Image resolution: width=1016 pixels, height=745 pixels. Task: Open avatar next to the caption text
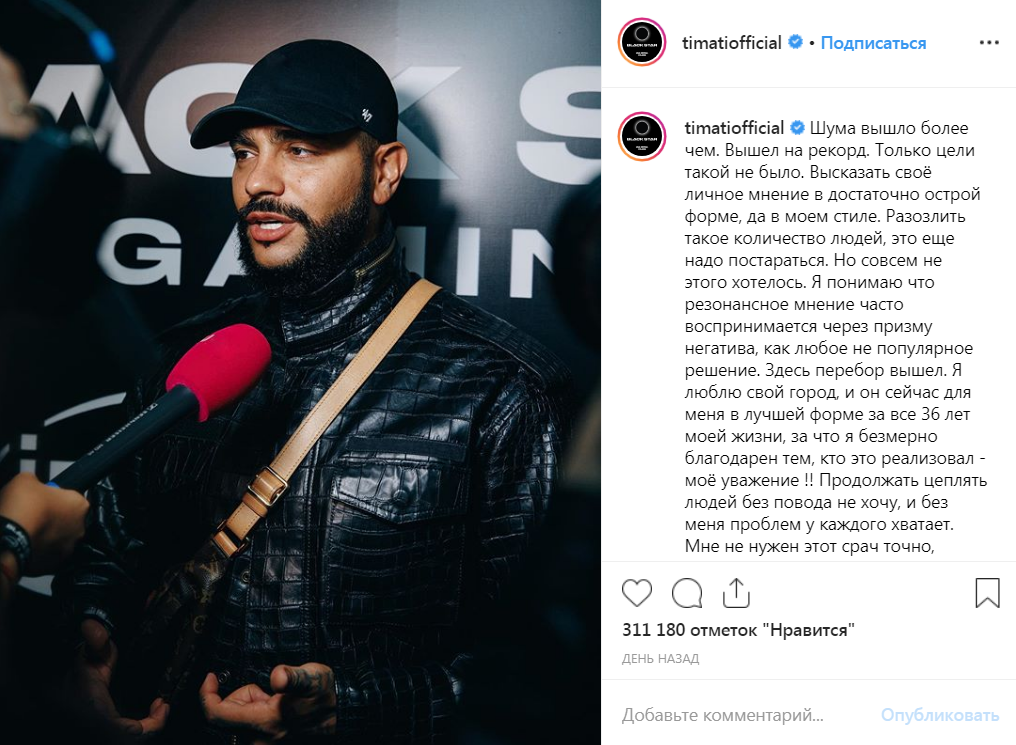(641, 136)
